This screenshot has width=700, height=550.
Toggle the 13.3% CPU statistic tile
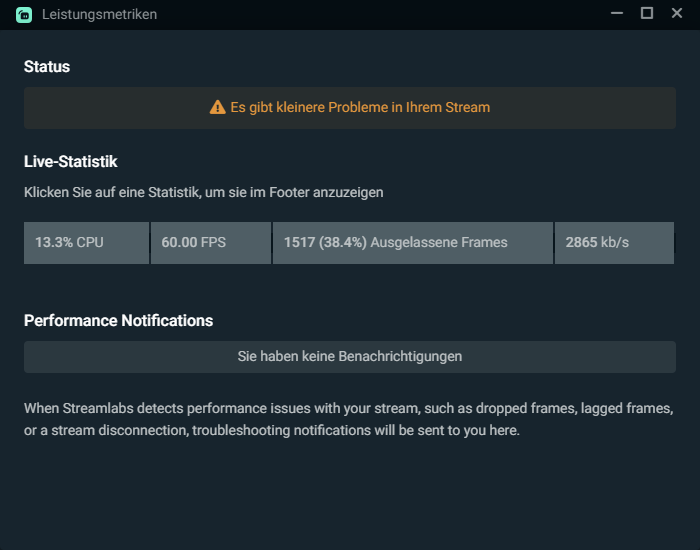pyautogui.click(x=87, y=243)
